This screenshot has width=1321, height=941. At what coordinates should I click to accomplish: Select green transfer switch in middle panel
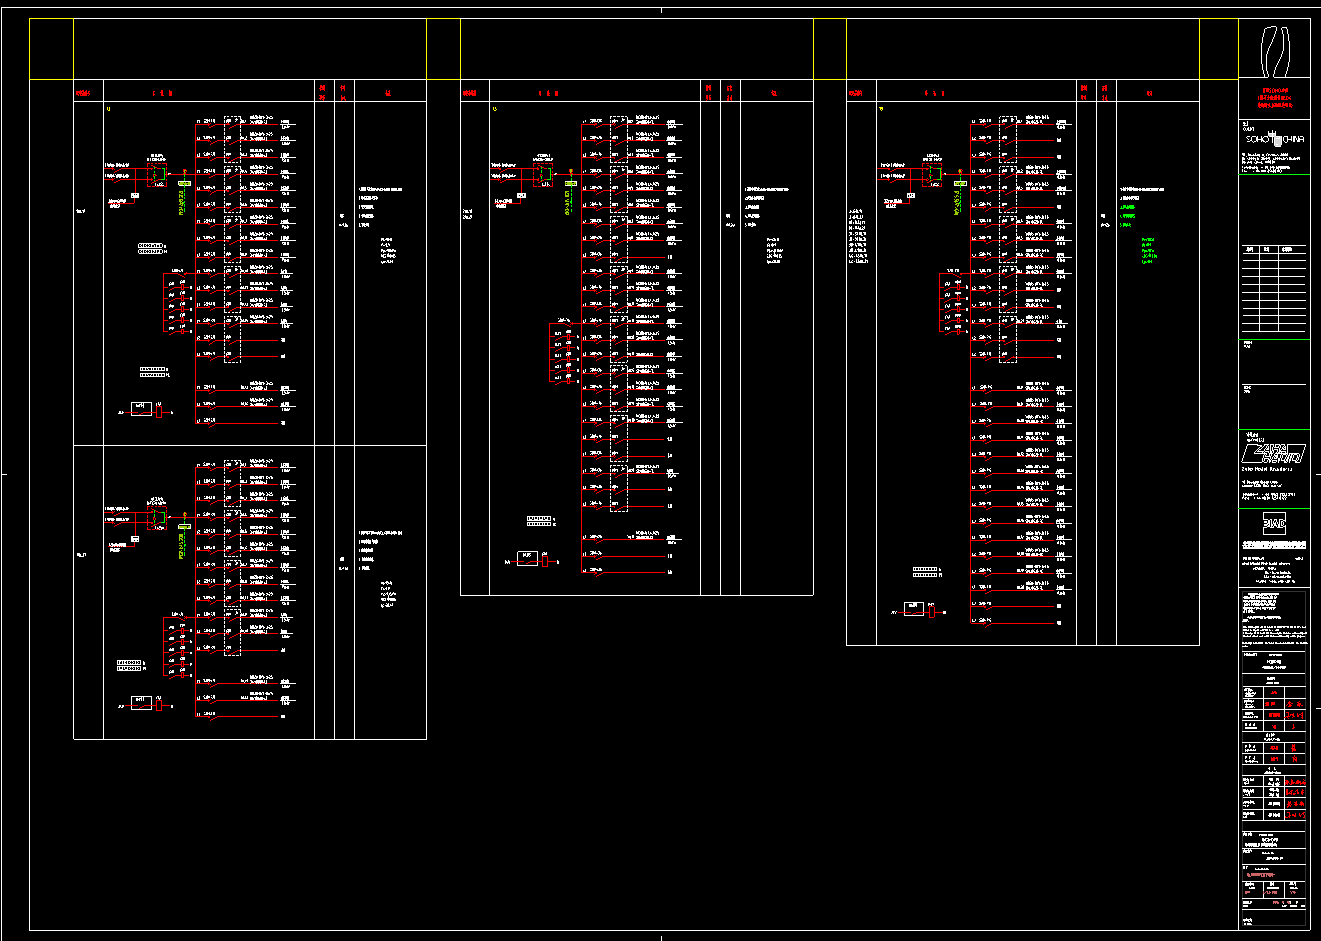pos(545,175)
